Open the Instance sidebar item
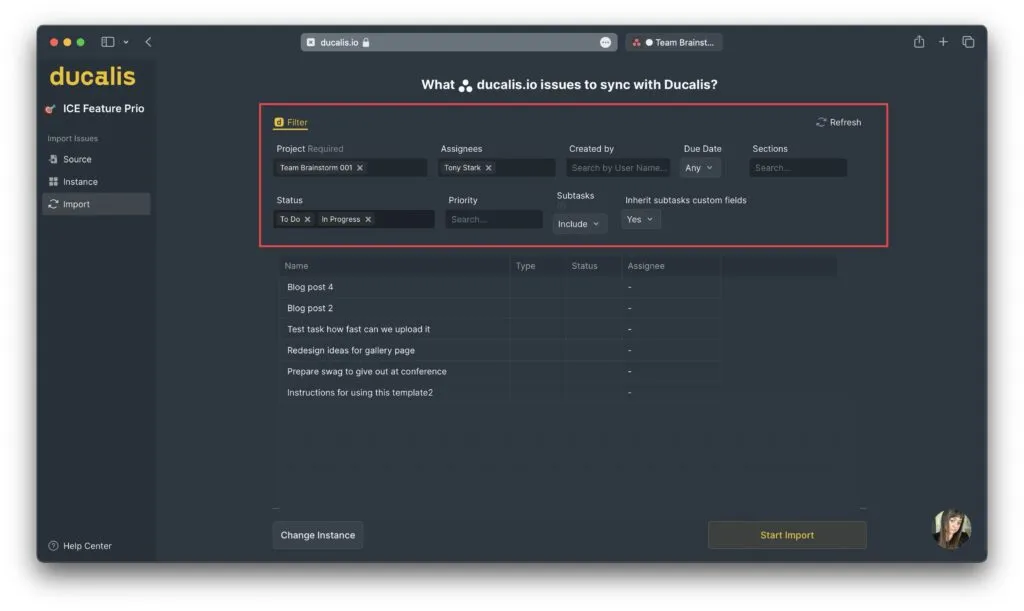This screenshot has width=1024, height=611. 80,182
